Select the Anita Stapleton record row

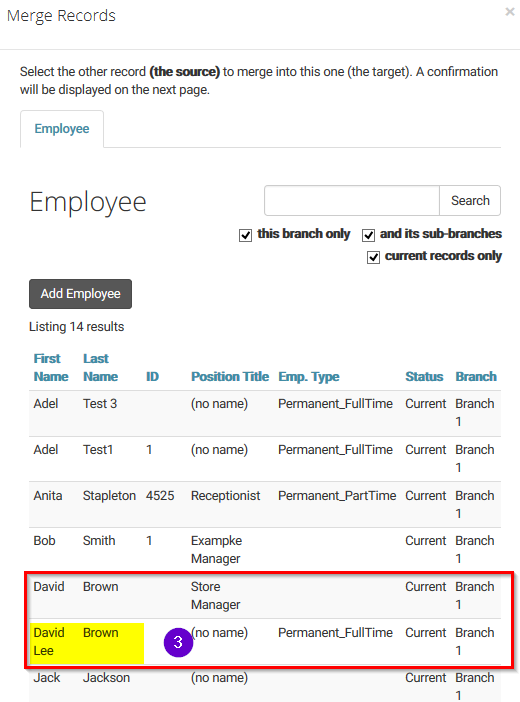(265, 505)
